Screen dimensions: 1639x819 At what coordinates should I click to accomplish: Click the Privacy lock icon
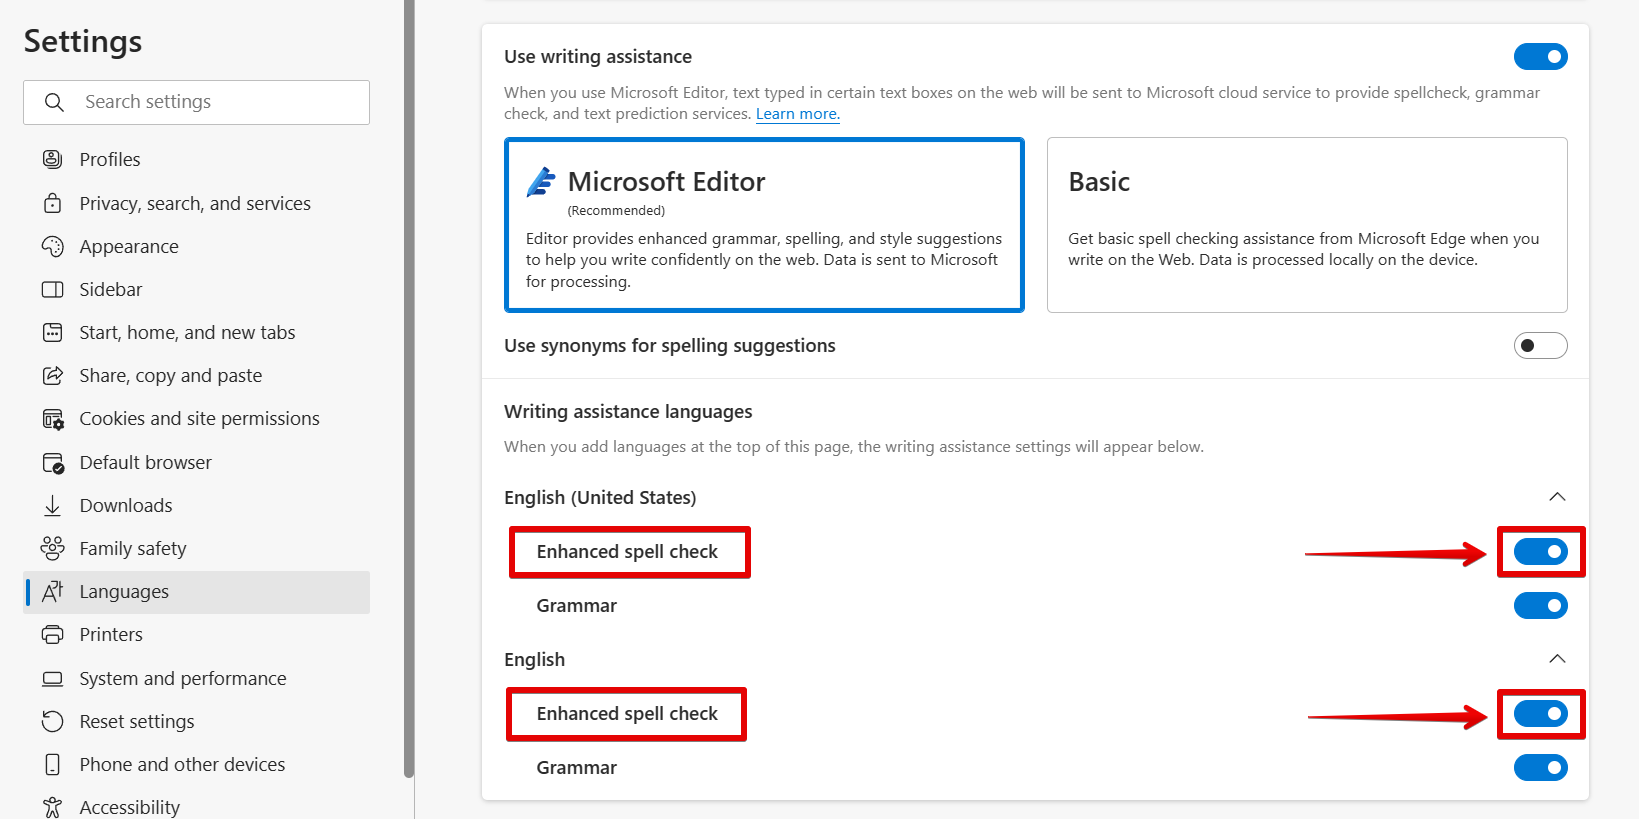(52, 203)
